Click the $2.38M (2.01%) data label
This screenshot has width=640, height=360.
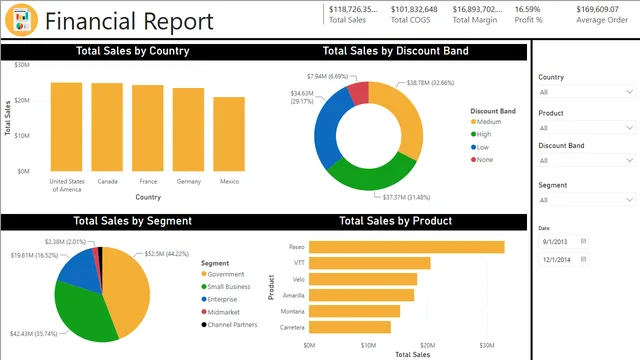pos(65,242)
